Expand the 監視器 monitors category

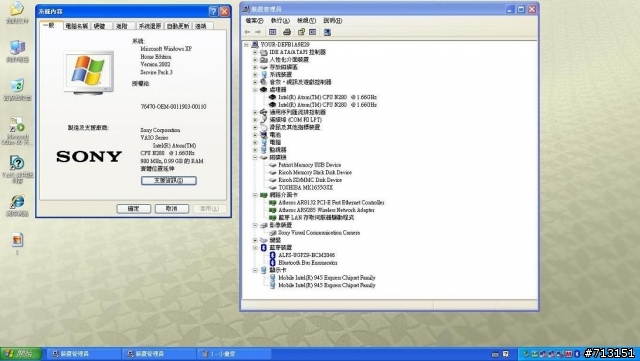255,150
